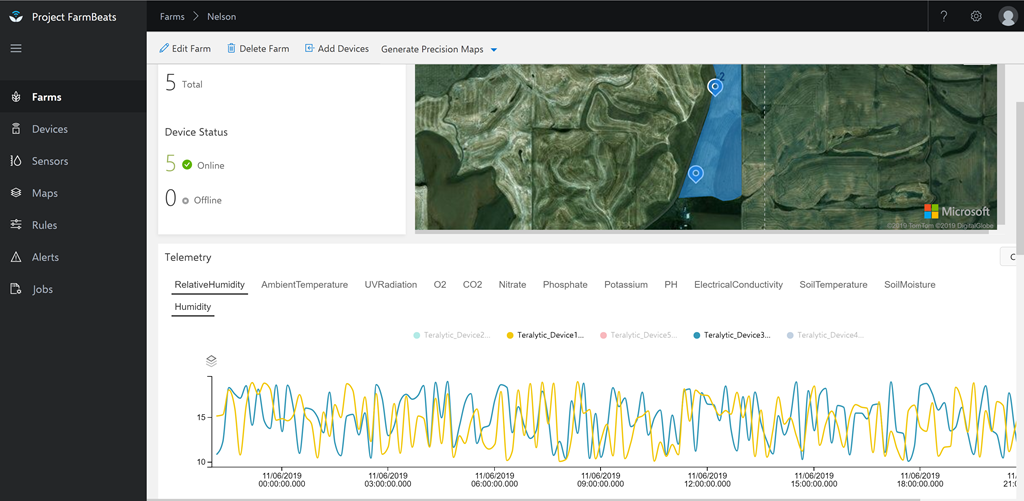Toggle Teralytic_Device3 series in chart legend
1024x501 pixels.
click(x=731, y=335)
